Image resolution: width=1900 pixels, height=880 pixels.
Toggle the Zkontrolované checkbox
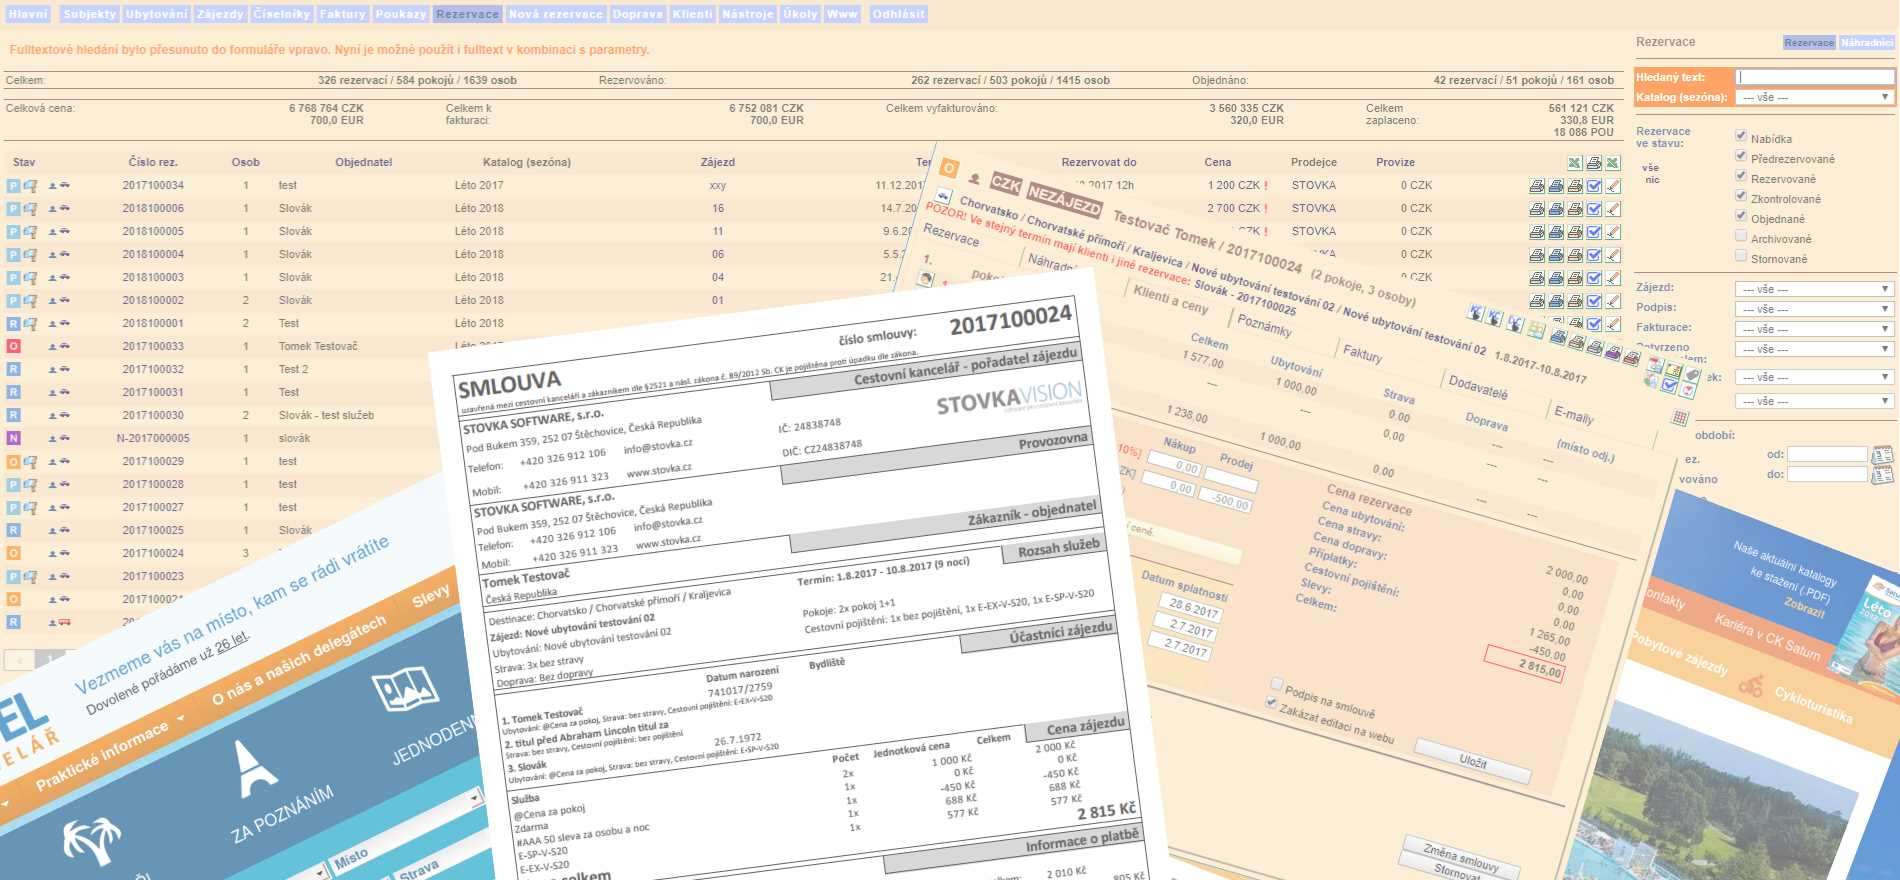pos(1741,197)
